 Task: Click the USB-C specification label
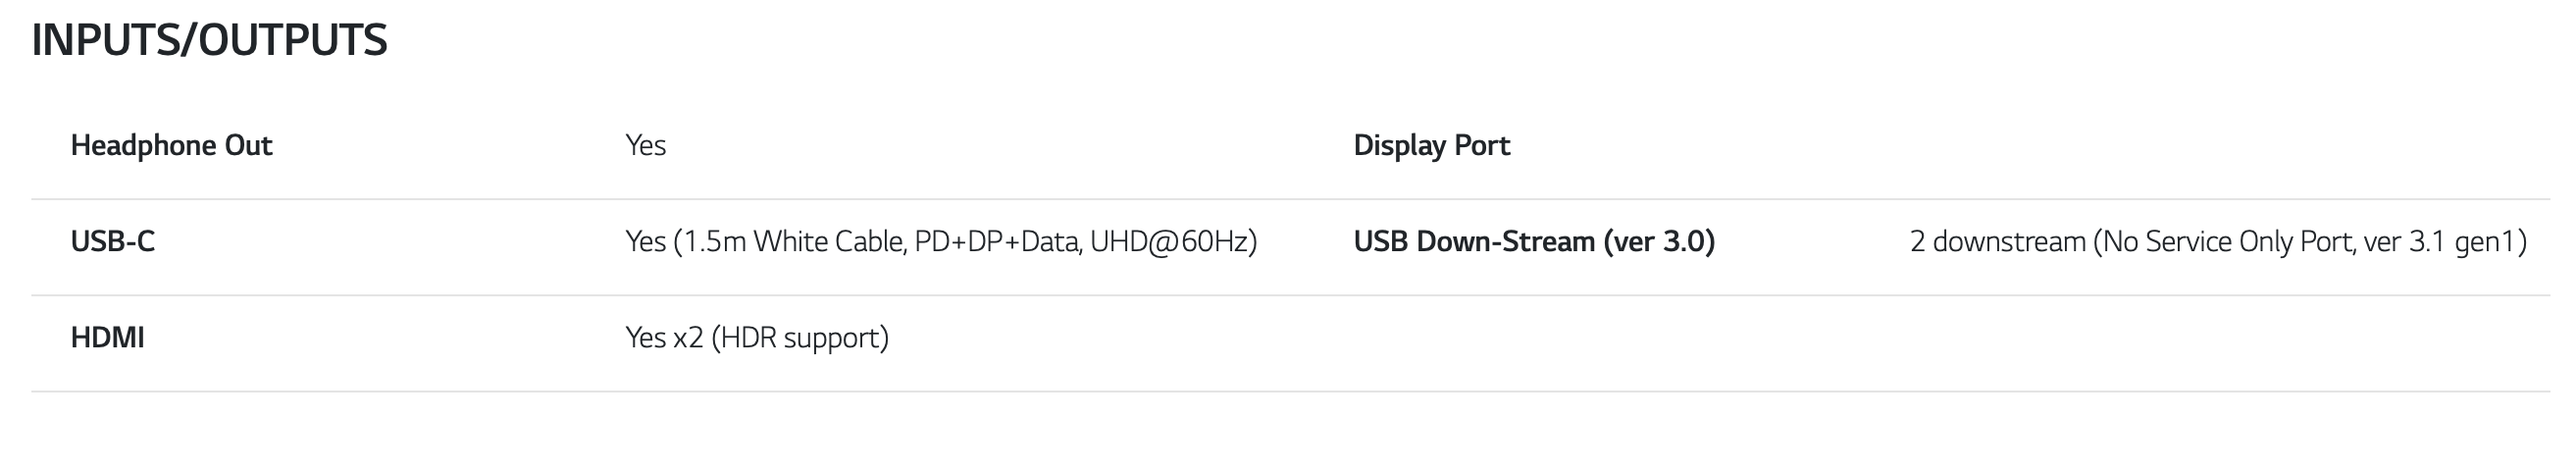tap(112, 242)
